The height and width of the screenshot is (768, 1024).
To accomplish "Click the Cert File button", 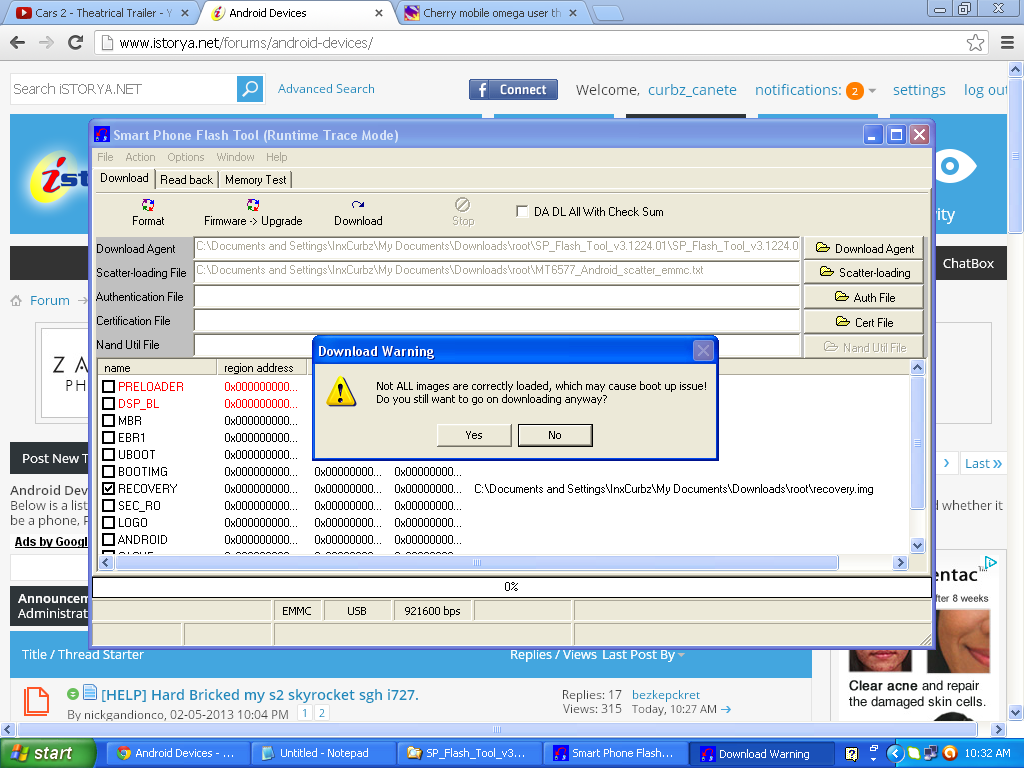I will coord(863,322).
